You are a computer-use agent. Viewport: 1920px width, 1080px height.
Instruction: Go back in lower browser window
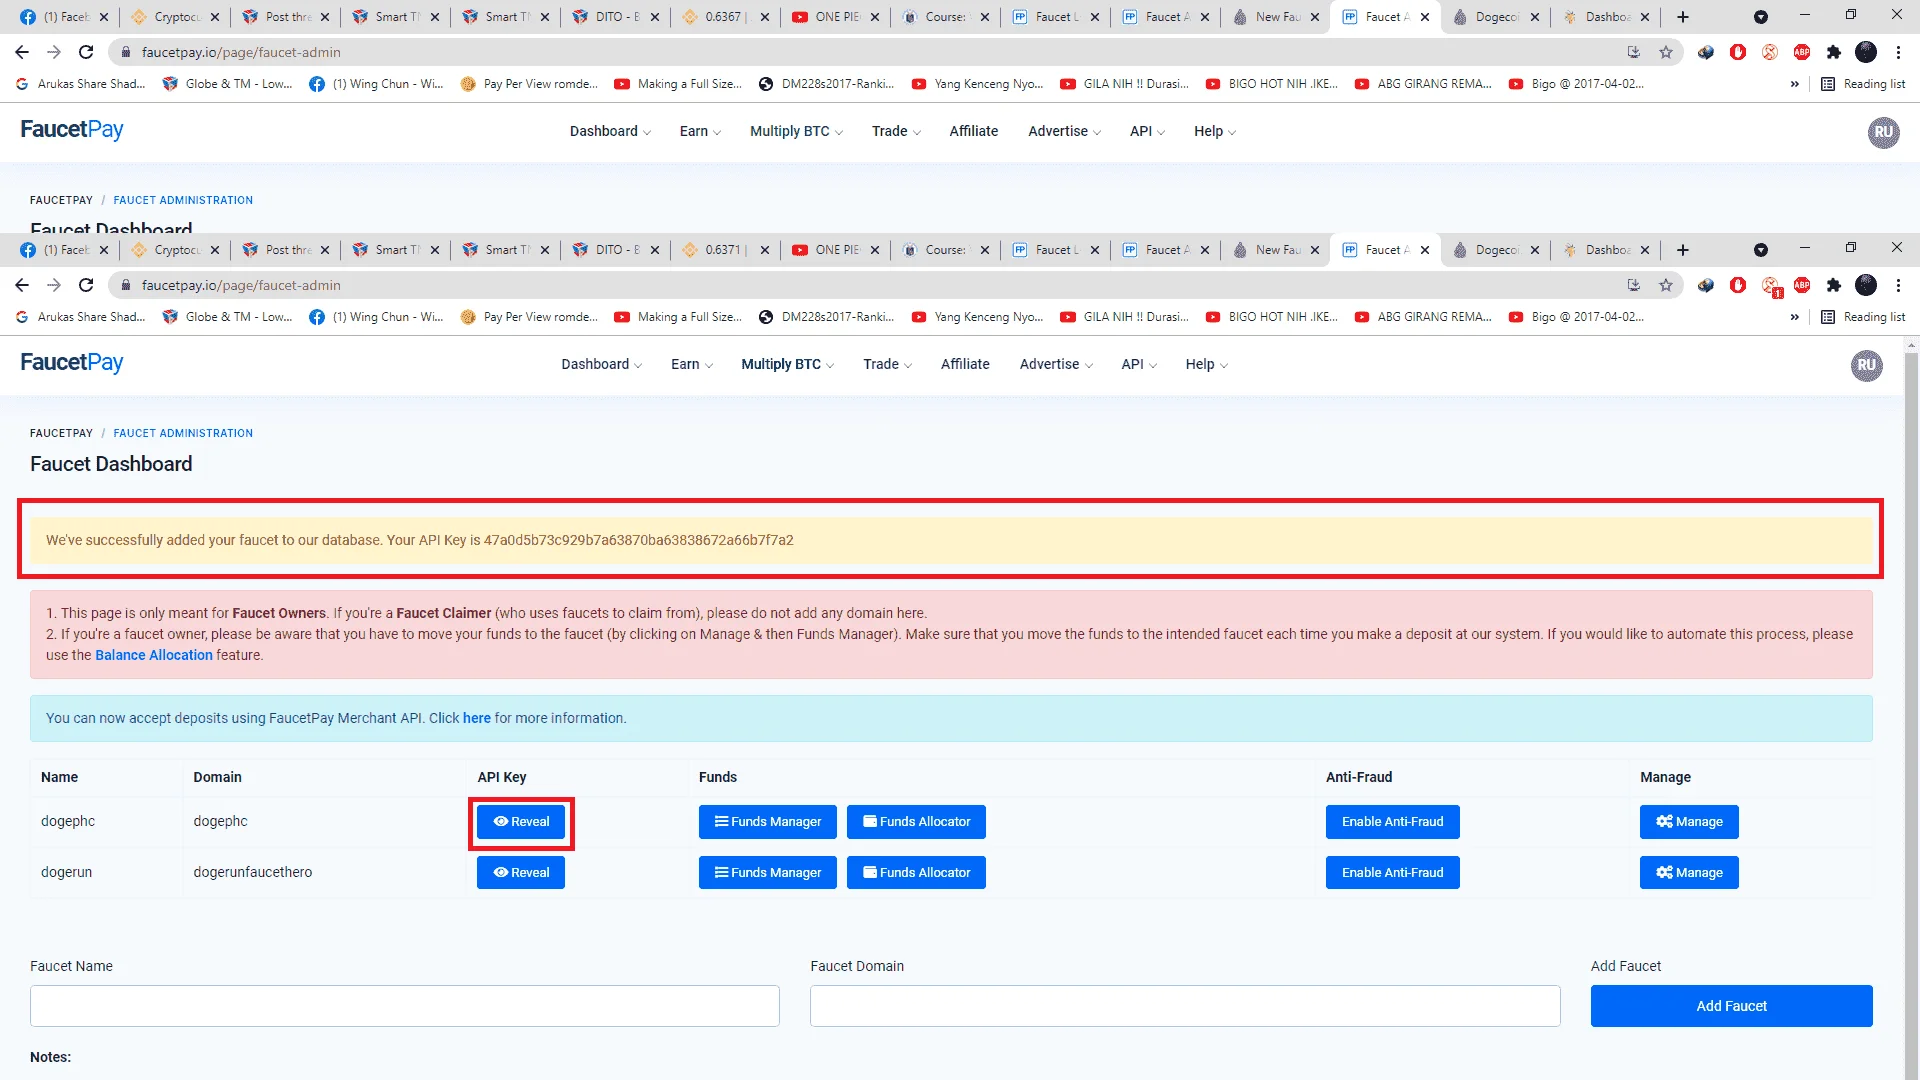pos(22,286)
